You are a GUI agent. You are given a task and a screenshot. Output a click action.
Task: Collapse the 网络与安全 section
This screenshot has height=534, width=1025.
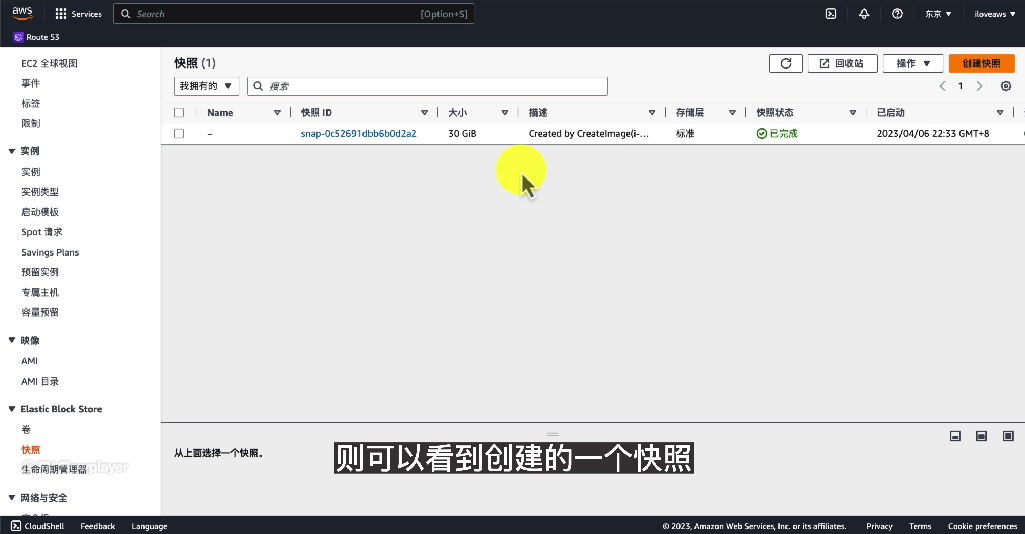coord(12,497)
